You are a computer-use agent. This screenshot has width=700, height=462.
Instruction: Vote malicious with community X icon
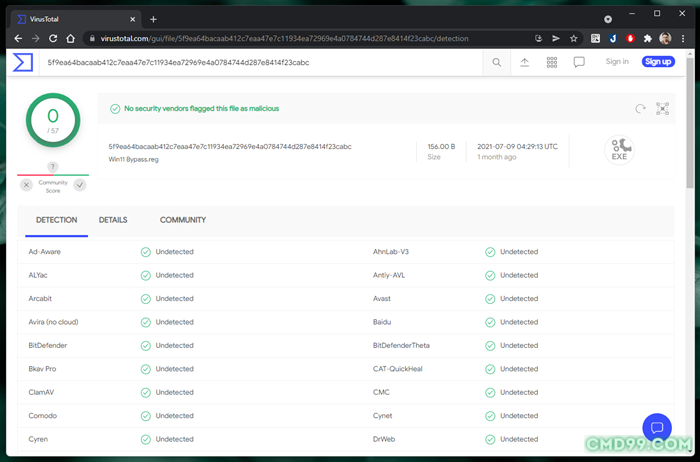26,185
